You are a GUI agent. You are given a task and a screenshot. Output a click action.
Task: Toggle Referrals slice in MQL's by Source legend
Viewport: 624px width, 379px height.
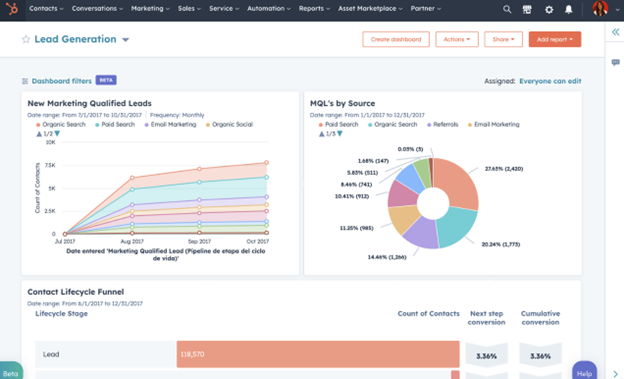pos(443,125)
